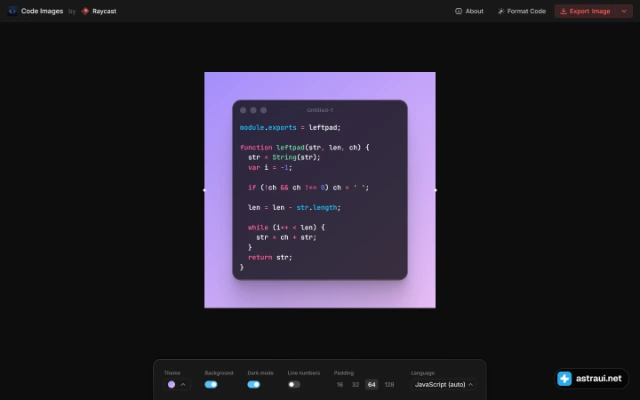Open the JavaScript (auto) language dropdown
Screen dimensions: 640x400
coord(444,384)
